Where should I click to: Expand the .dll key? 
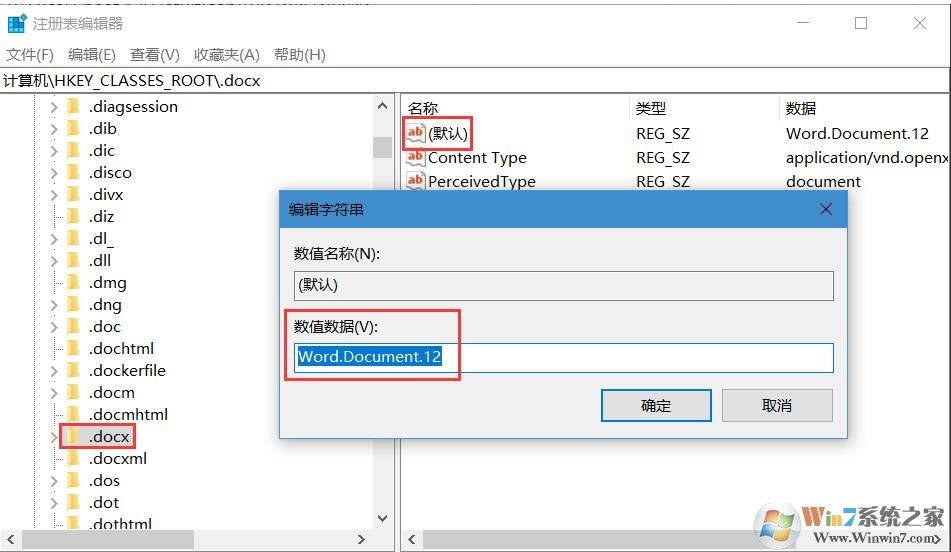click(54, 261)
